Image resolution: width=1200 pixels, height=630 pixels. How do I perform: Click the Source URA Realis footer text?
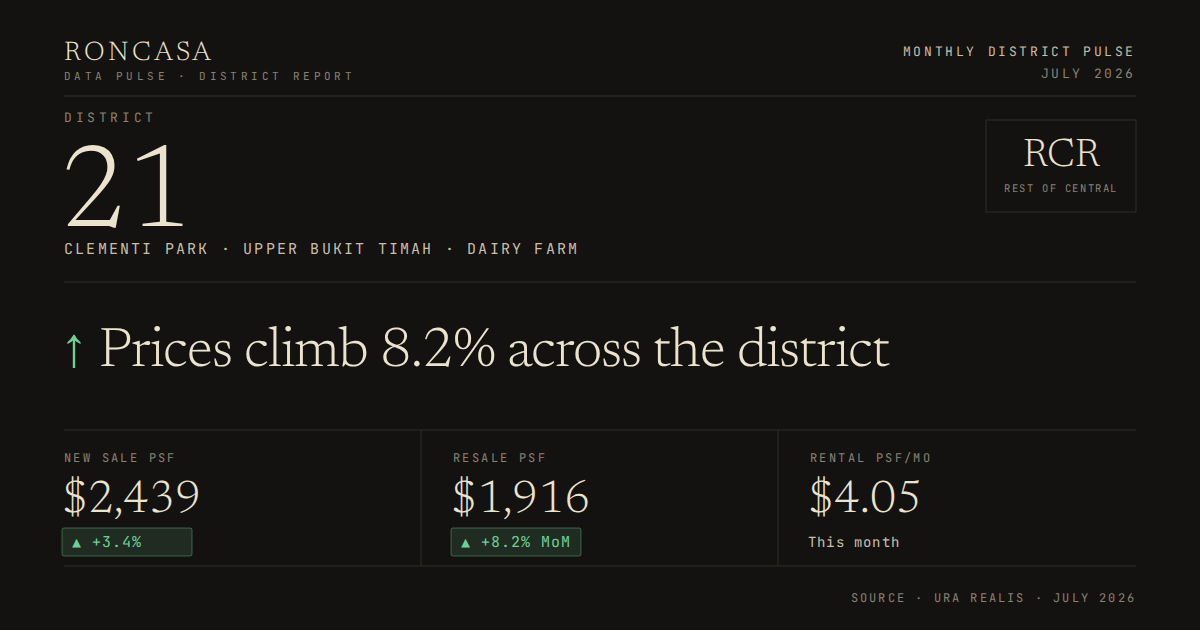pos(993,598)
